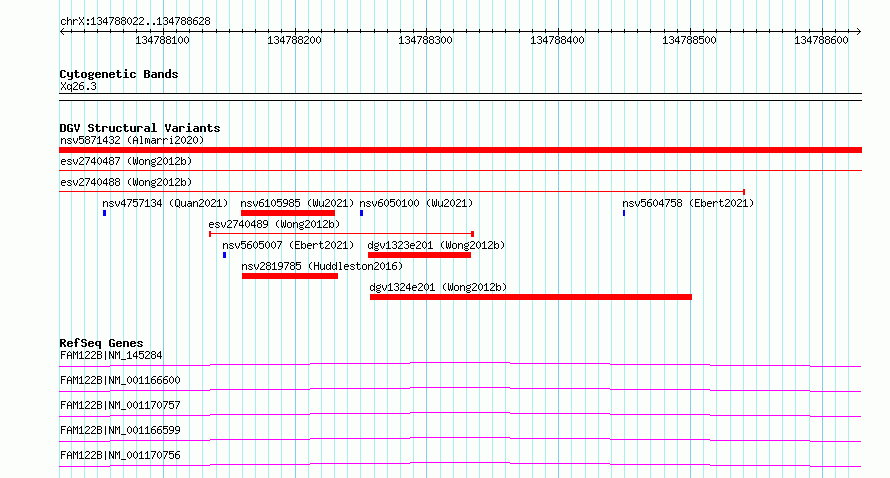Open nsv6050100 (Wu2021) label
This screenshot has height=478, width=890.
click(416, 203)
